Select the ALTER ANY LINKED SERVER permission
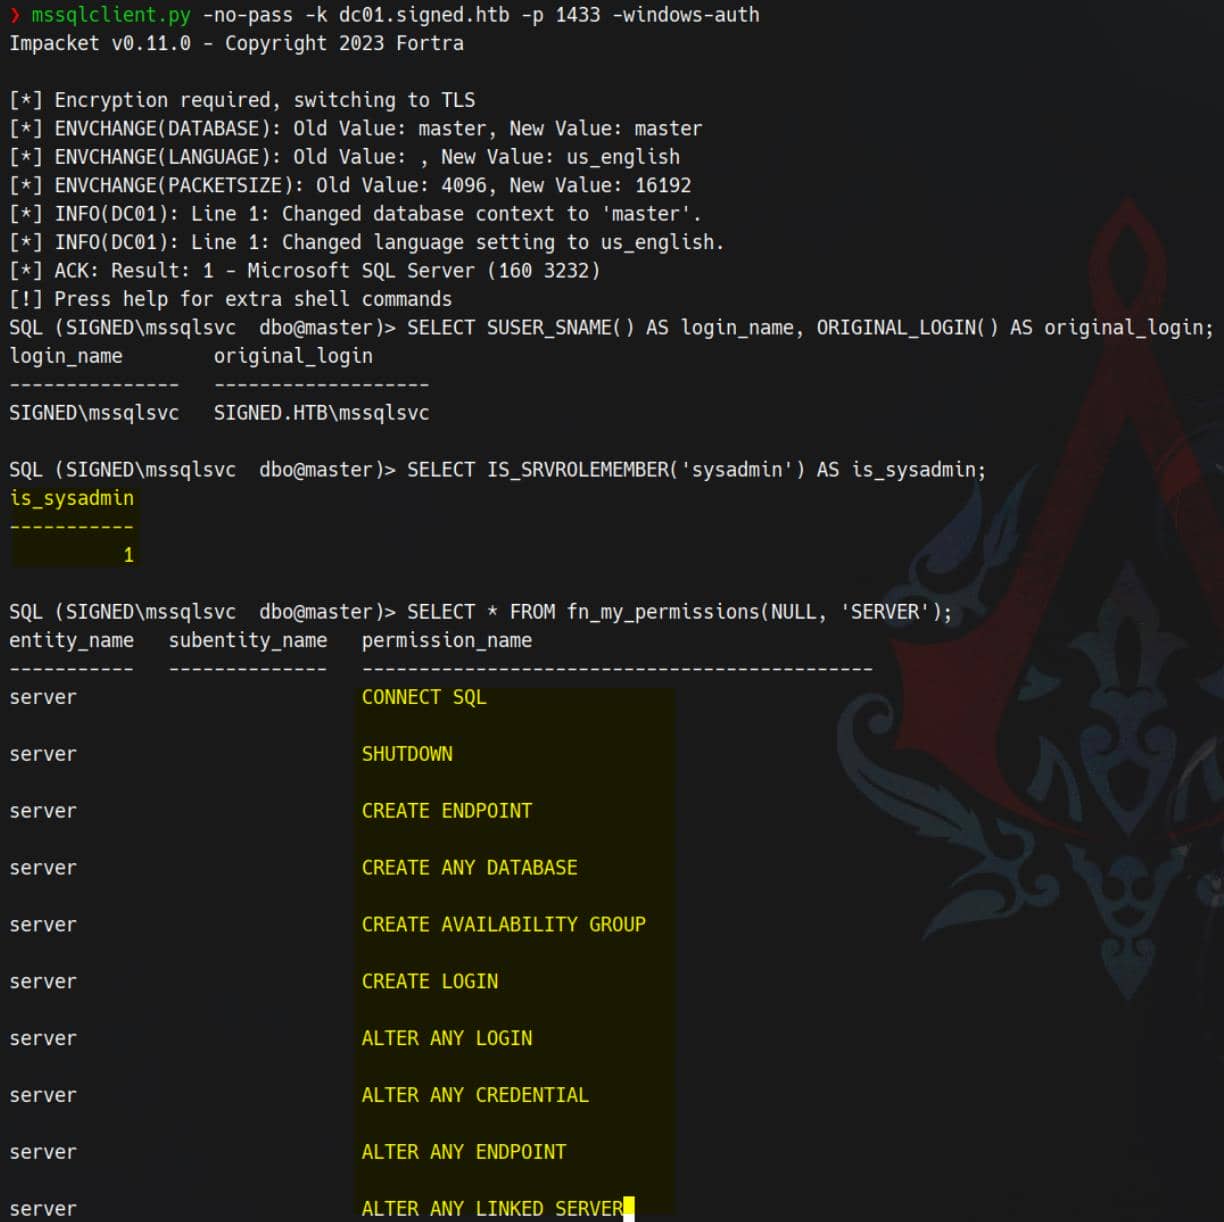The image size is (1224, 1222). click(492, 1209)
